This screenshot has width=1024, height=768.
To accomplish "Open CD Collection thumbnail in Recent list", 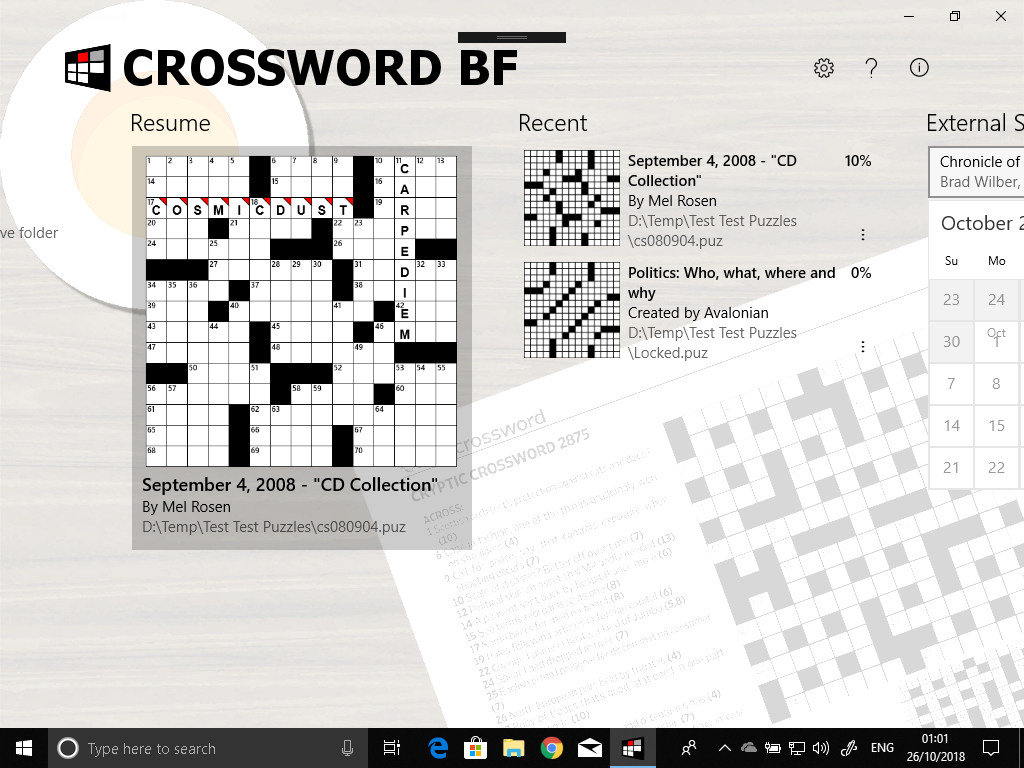I will [571, 198].
